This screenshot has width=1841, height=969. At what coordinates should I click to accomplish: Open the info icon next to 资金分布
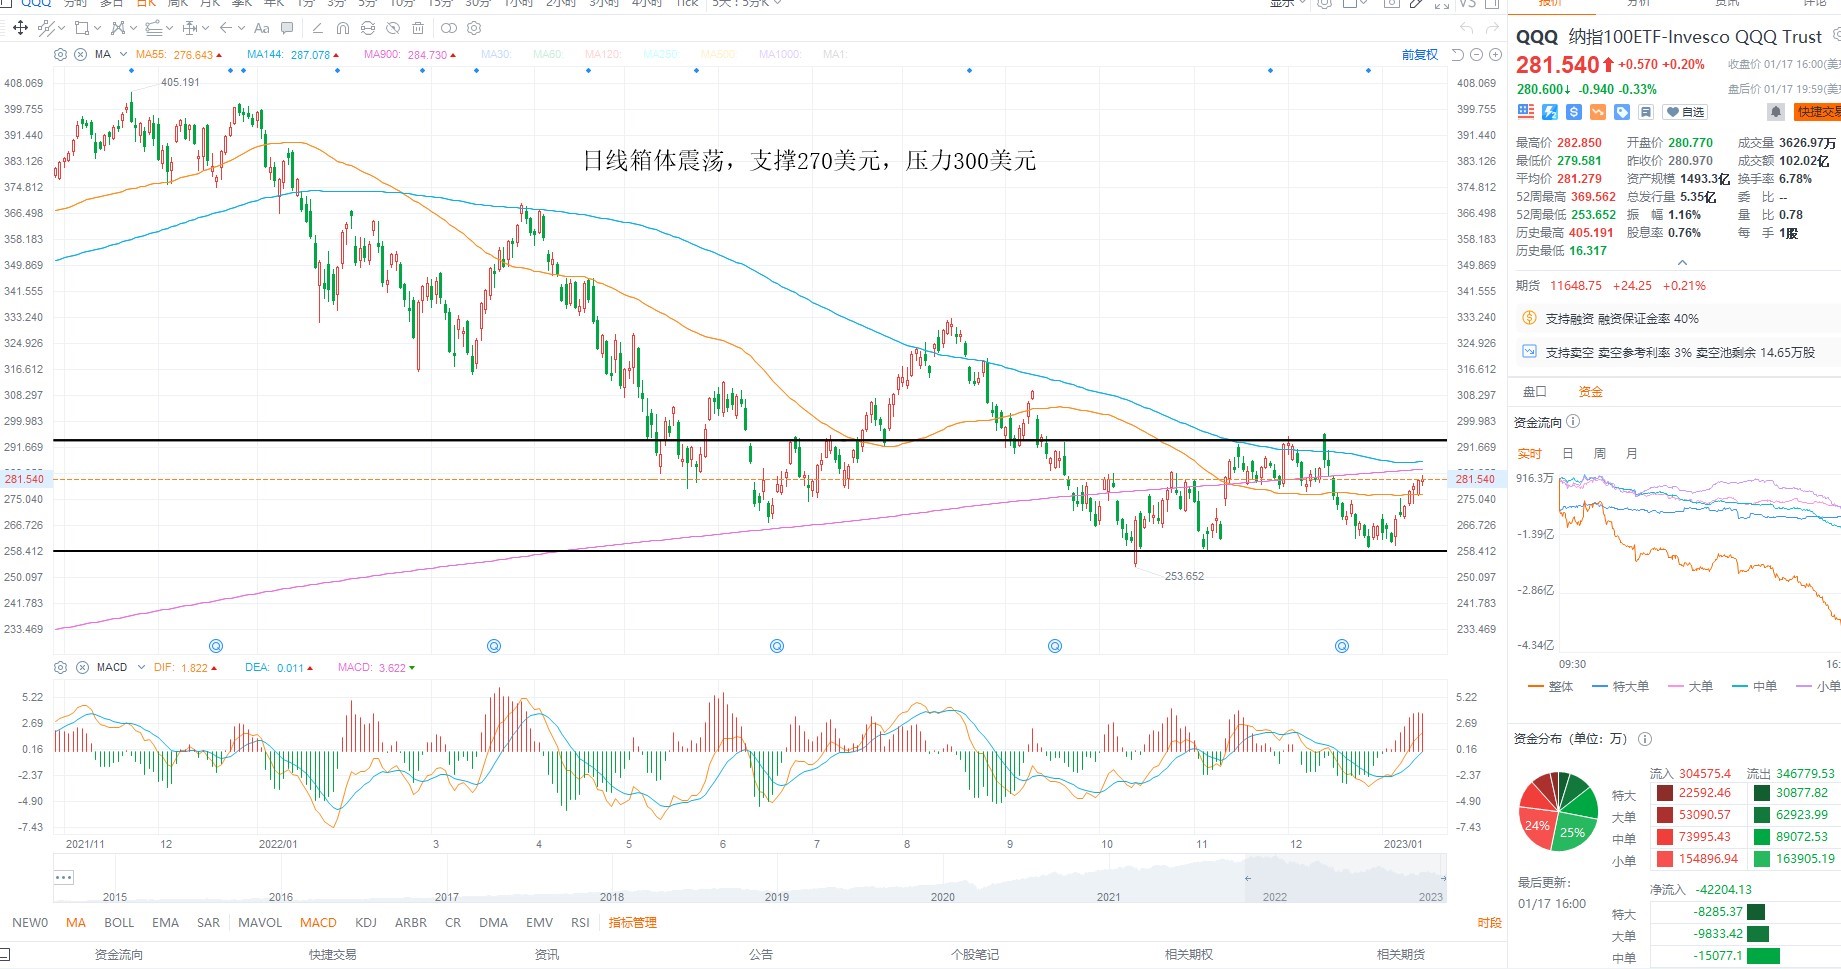(1645, 739)
